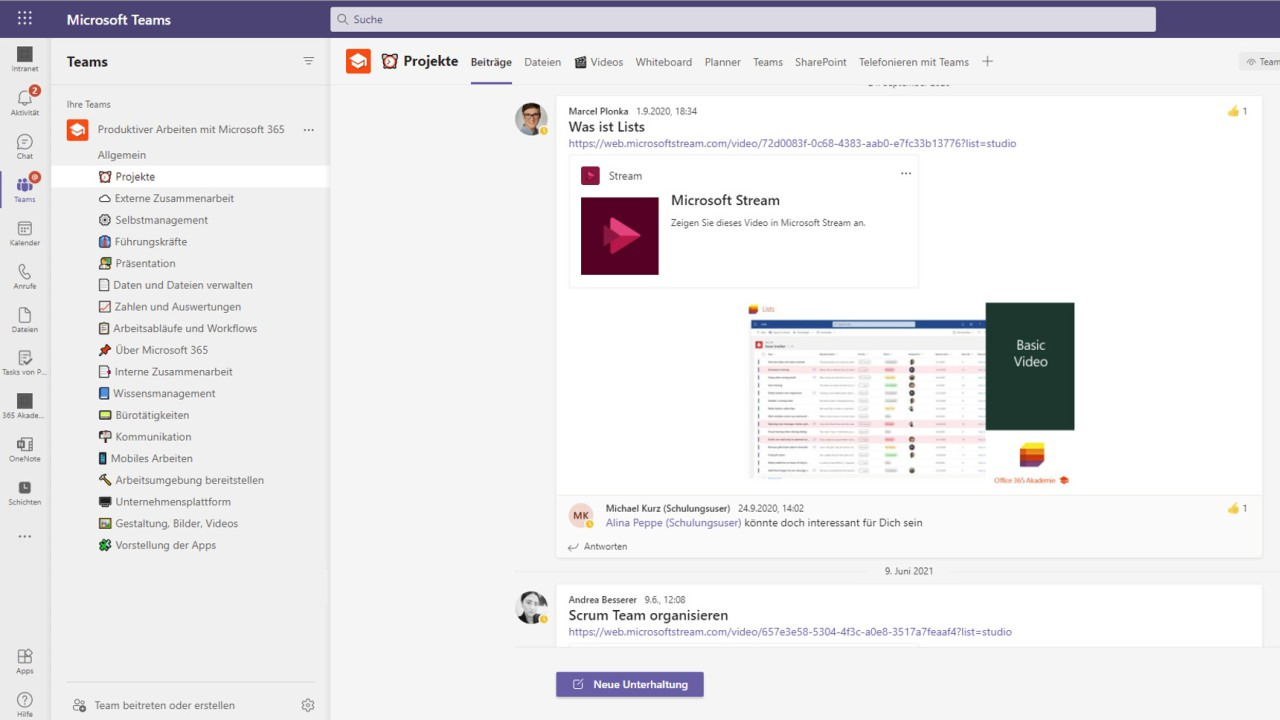The image size is (1280, 720).
Task: Open Scrum Team organisieren Stream link
Action: (790, 632)
